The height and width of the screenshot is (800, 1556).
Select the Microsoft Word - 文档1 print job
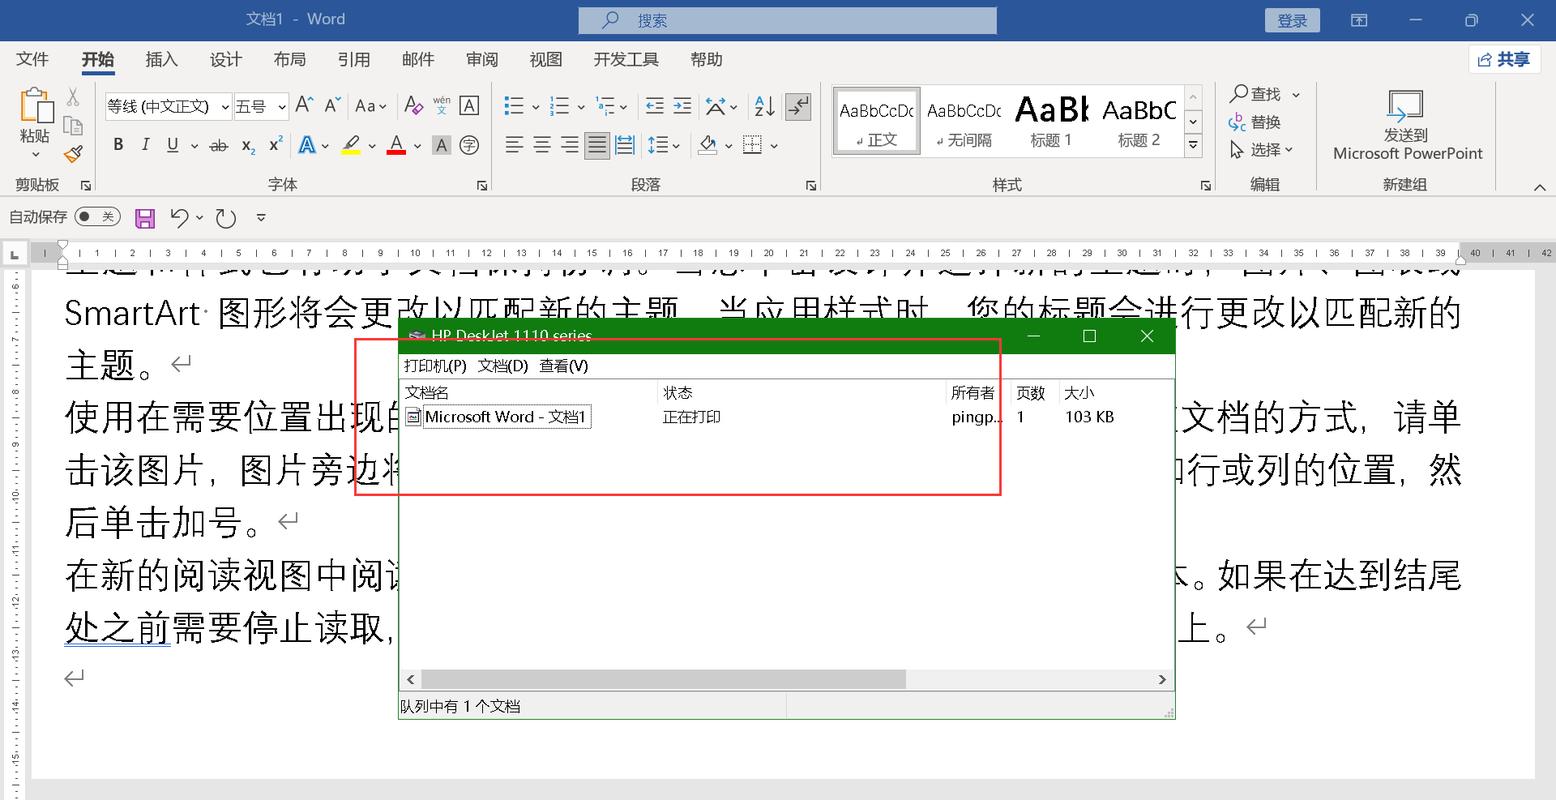click(505, 417)
